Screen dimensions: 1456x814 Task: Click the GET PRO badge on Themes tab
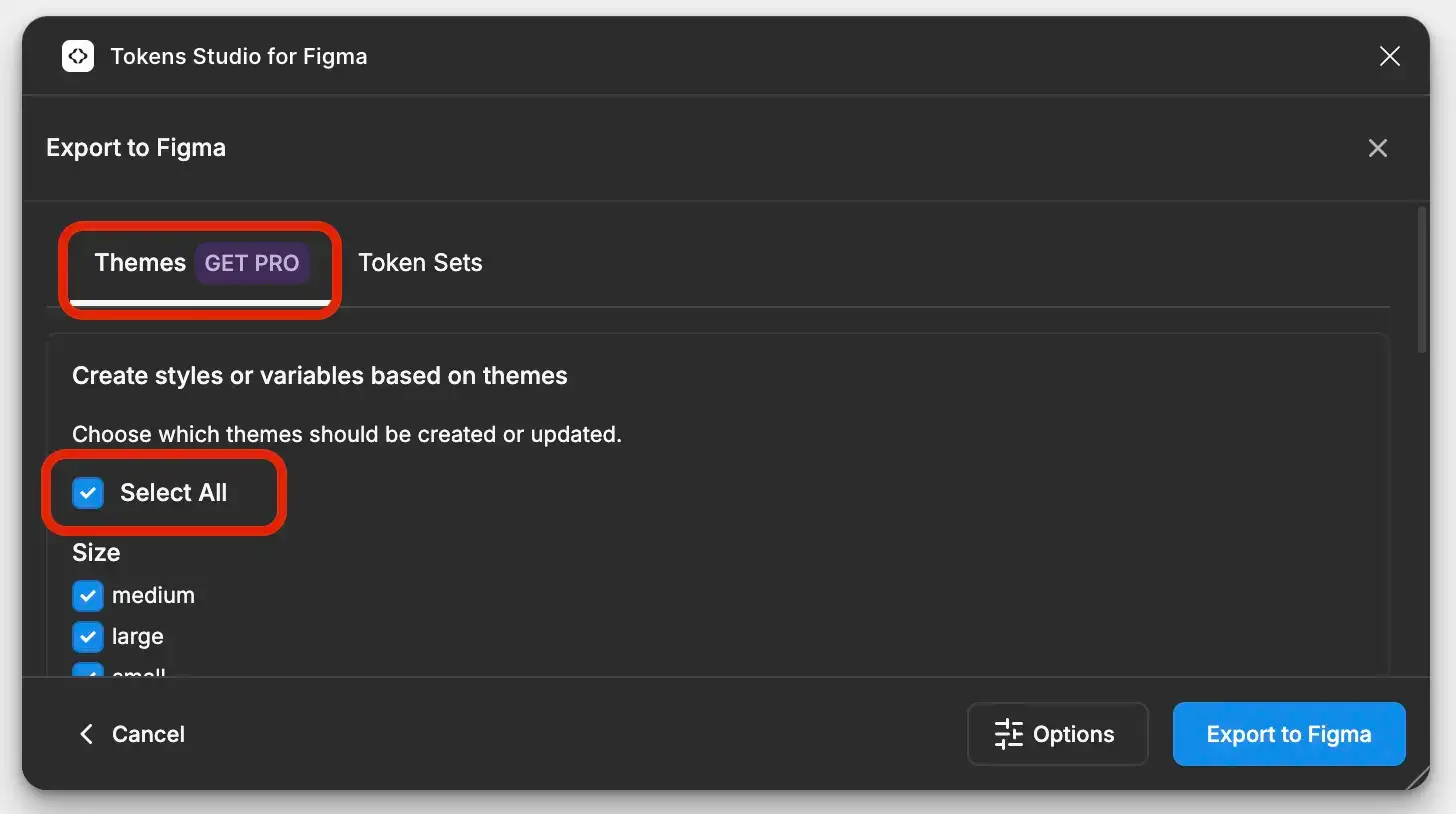point(252,263)
